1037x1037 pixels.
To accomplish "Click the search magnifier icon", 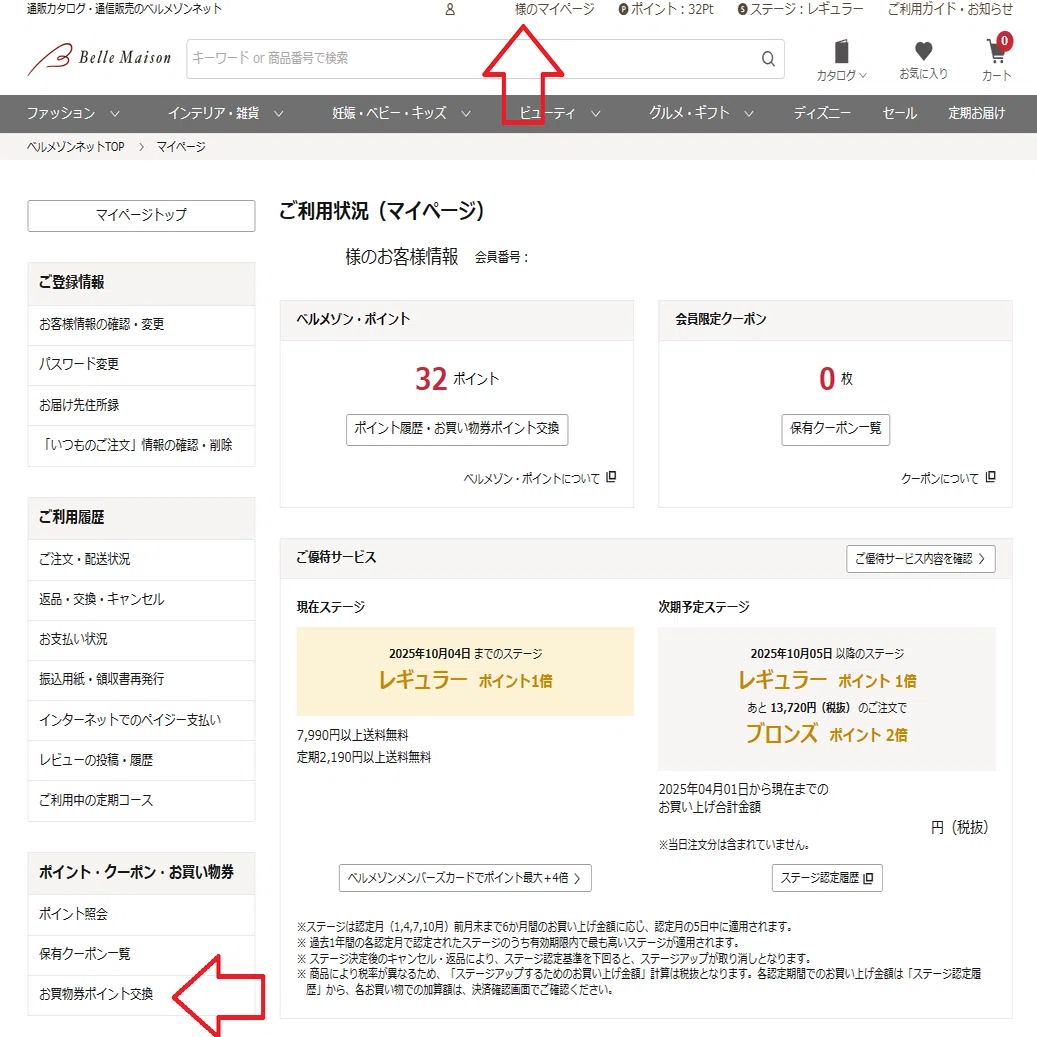I will 768,58.
